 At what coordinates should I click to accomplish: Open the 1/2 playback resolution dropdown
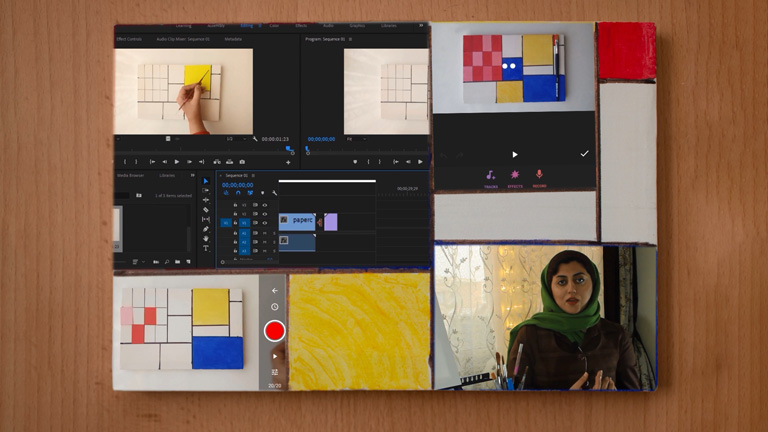point(236,139)
